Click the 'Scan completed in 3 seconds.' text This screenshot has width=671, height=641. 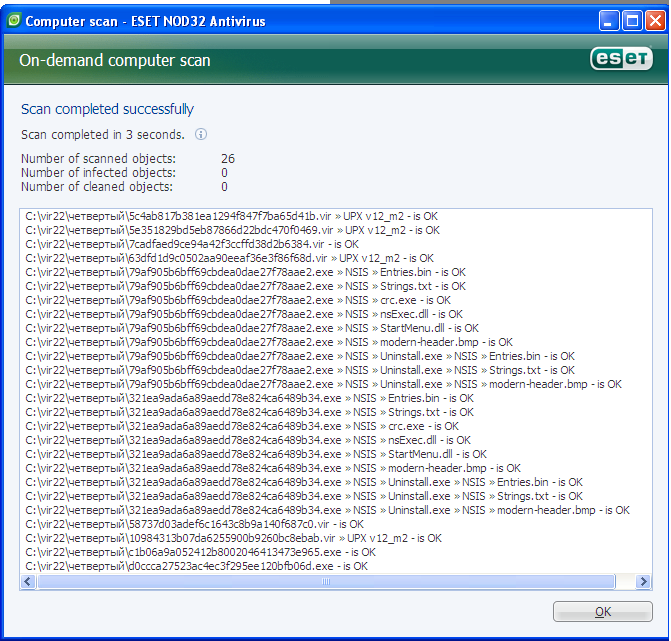pos(103,135)
